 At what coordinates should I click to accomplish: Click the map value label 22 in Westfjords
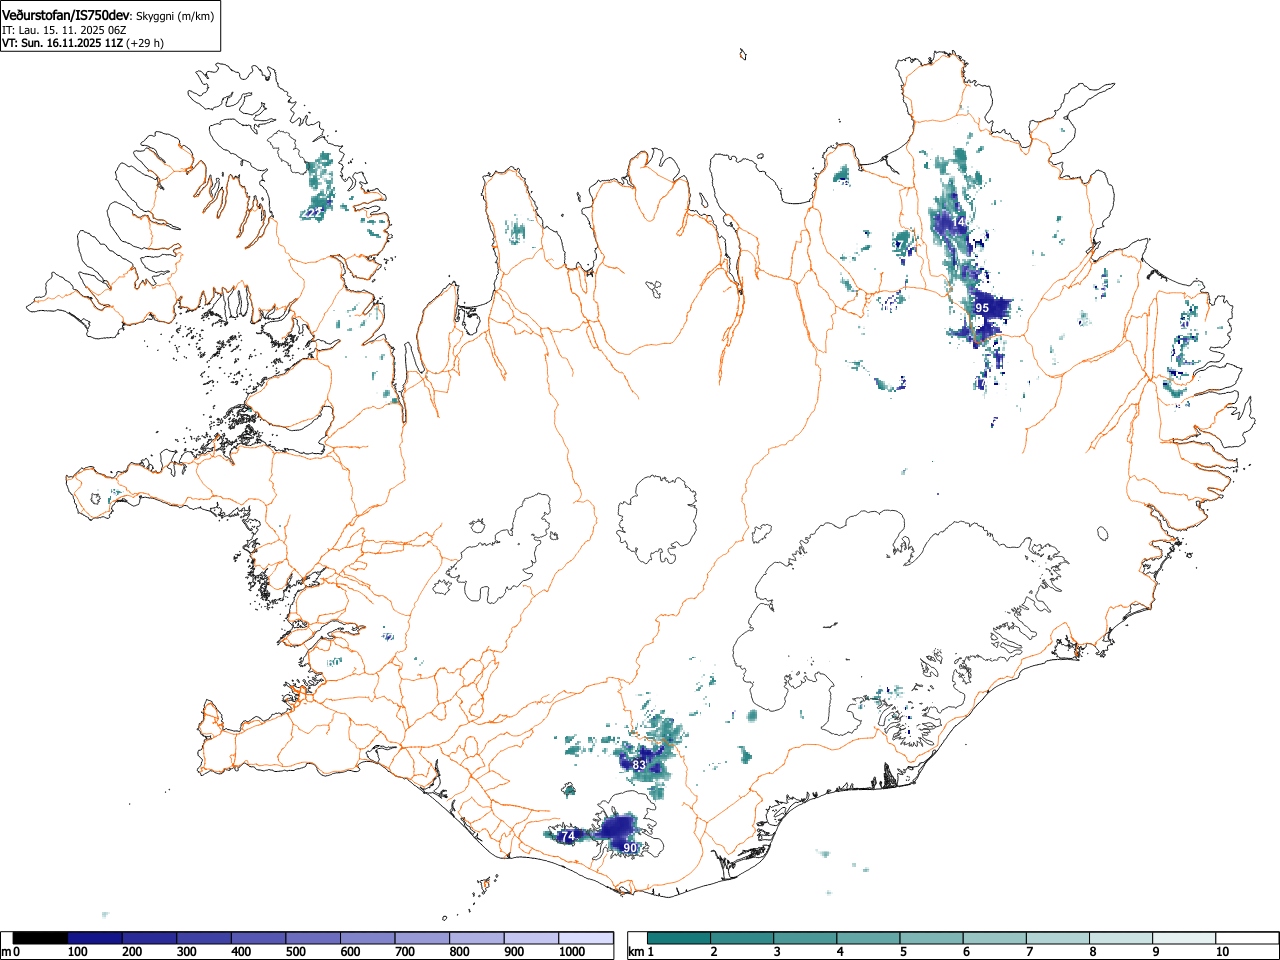[x=314, y=213]
